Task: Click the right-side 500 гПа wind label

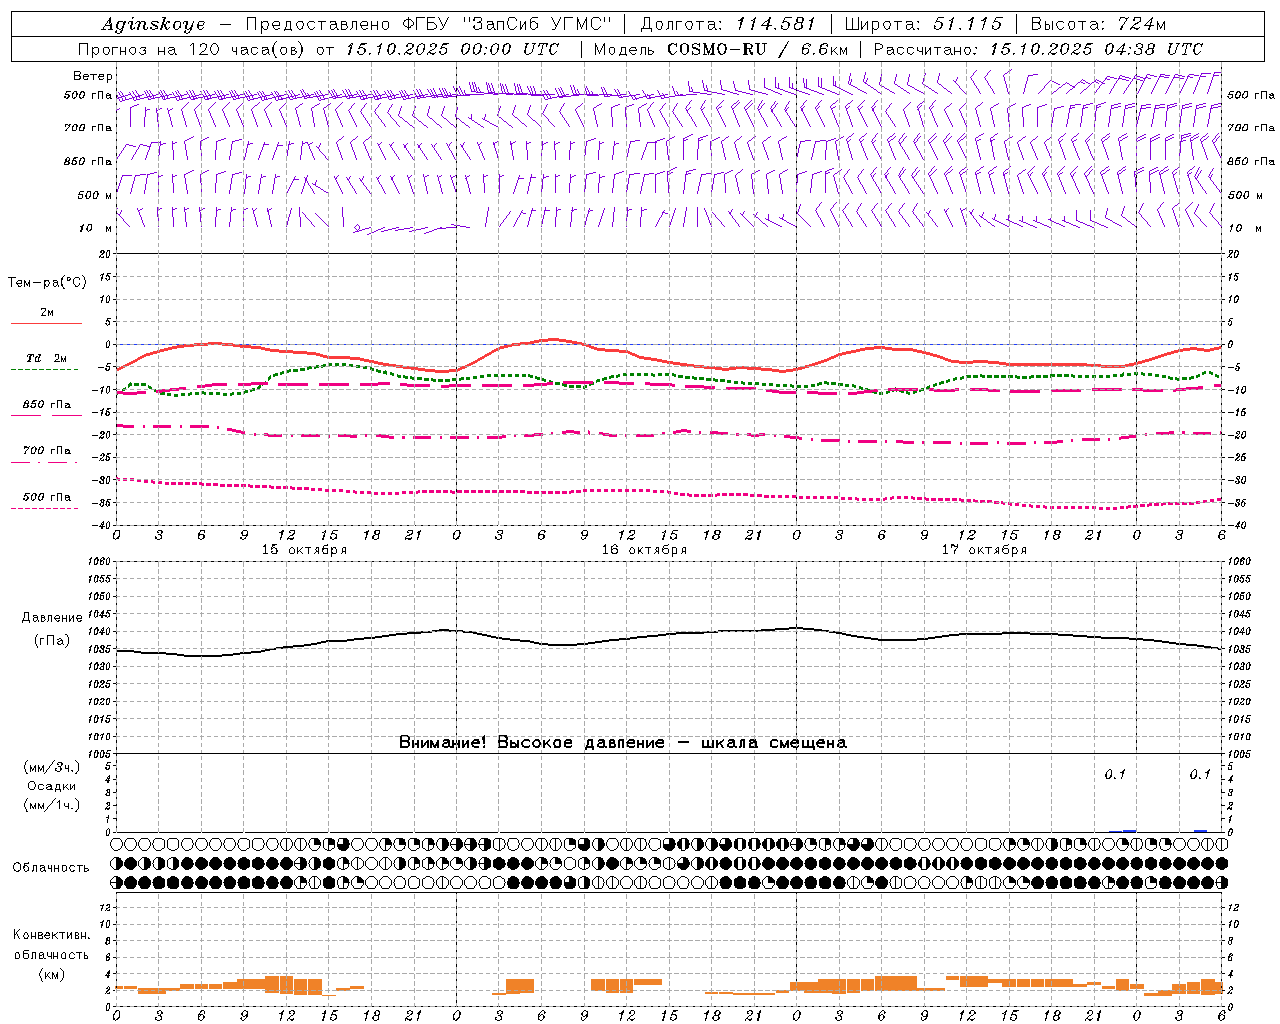Action: point(1251,95)
